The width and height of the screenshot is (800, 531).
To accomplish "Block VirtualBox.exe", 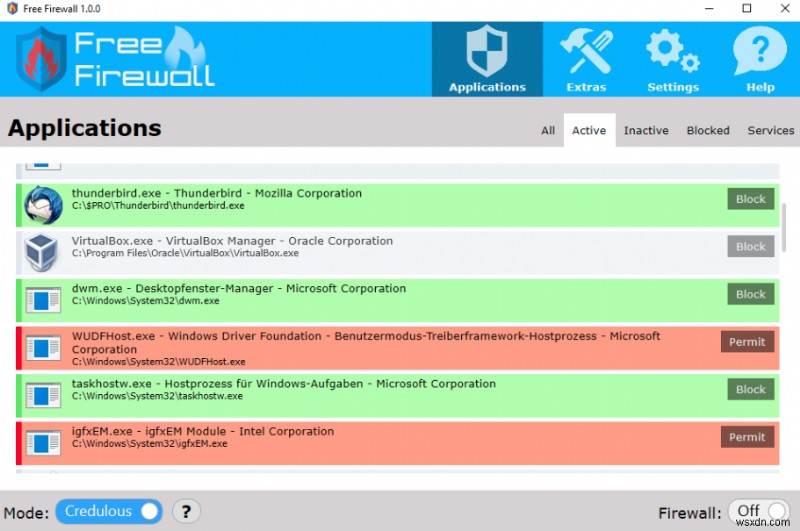I will point(751,246).
